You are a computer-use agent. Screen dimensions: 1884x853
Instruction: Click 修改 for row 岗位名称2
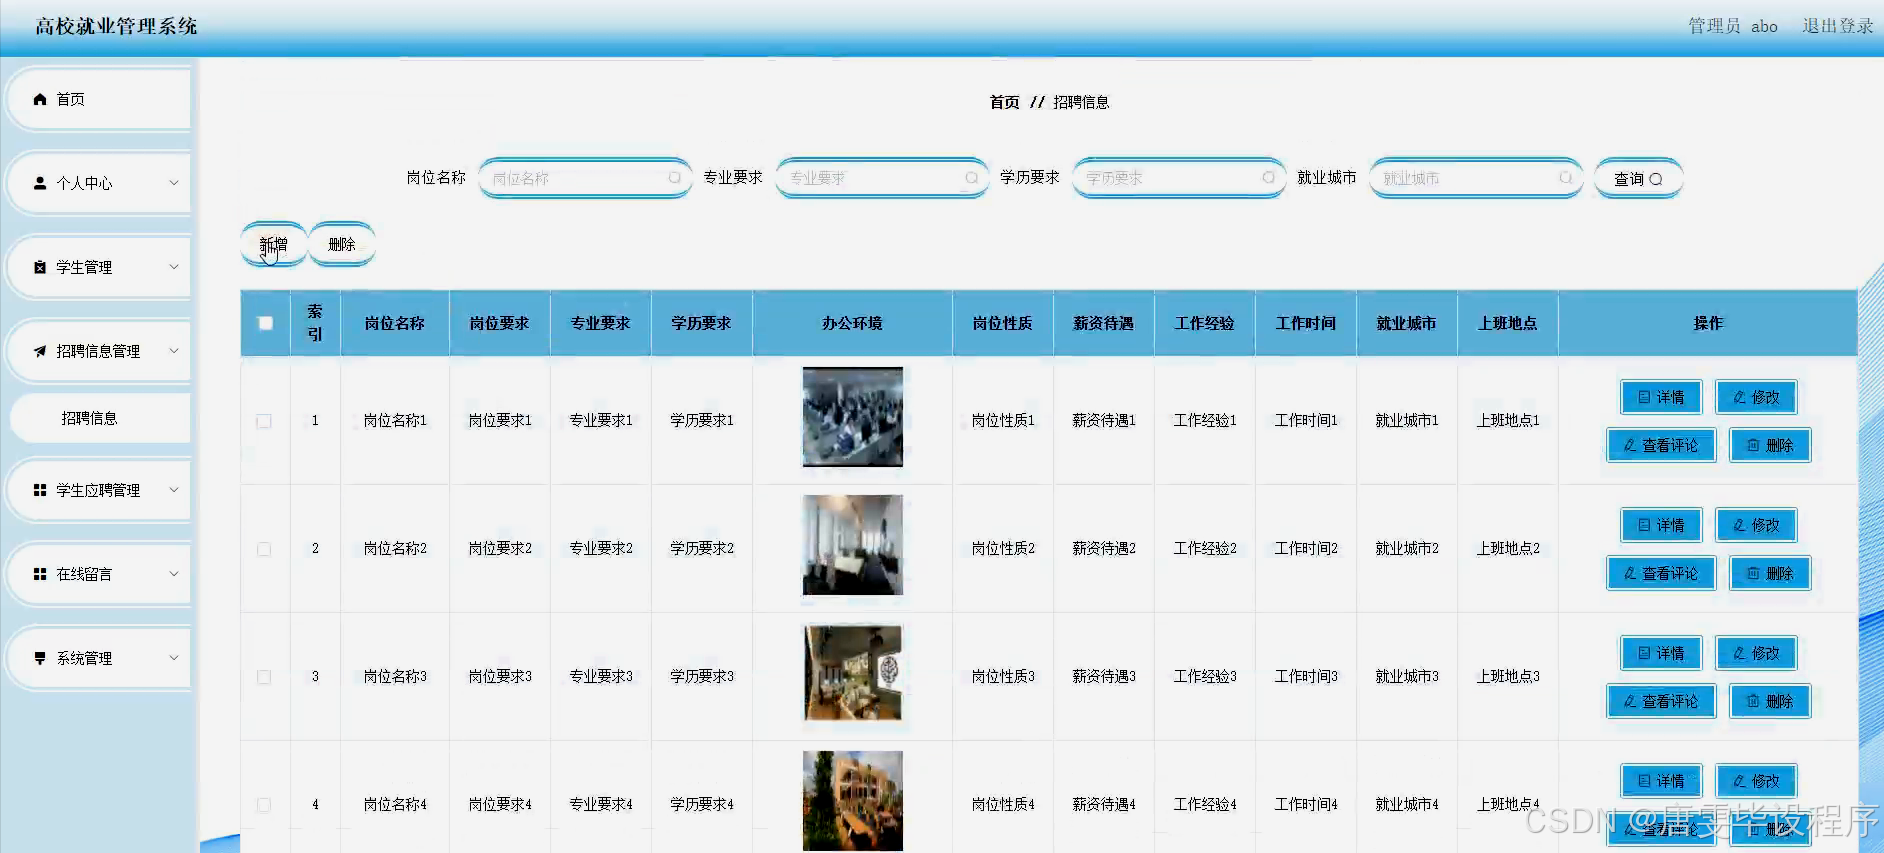(x=1756, y=525)
